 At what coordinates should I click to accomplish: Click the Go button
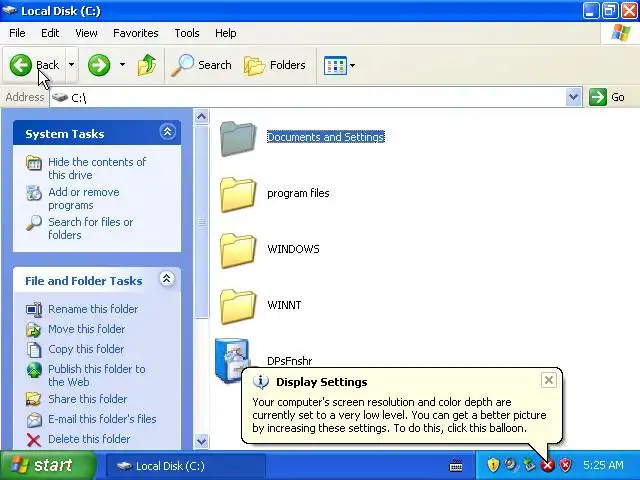click(607, 97)
